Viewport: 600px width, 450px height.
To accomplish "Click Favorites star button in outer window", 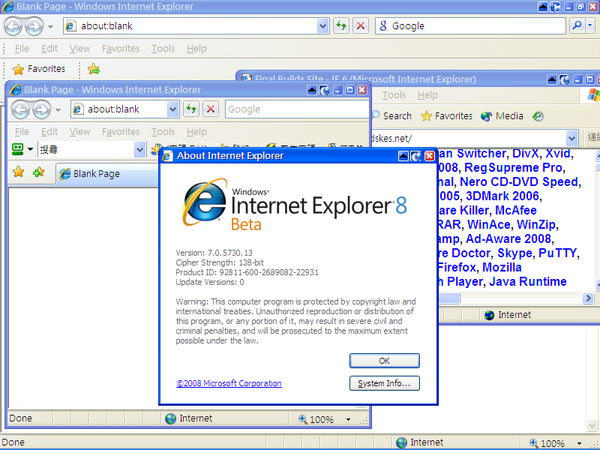I will (x=39, y=69).
